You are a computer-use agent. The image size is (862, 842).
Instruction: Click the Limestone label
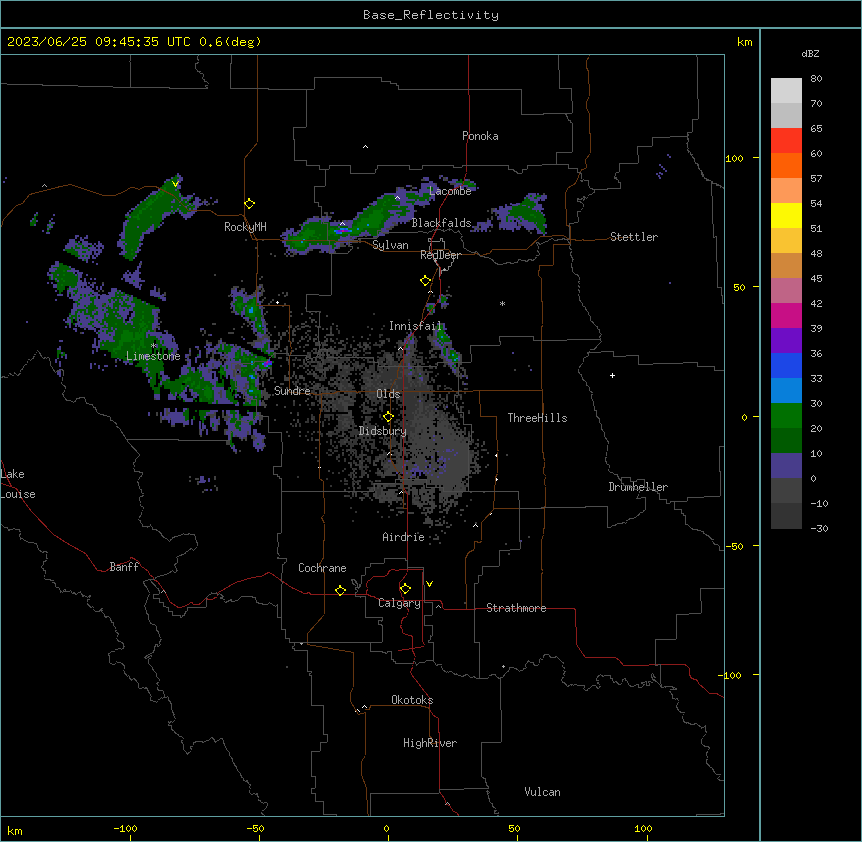(153, 356)
